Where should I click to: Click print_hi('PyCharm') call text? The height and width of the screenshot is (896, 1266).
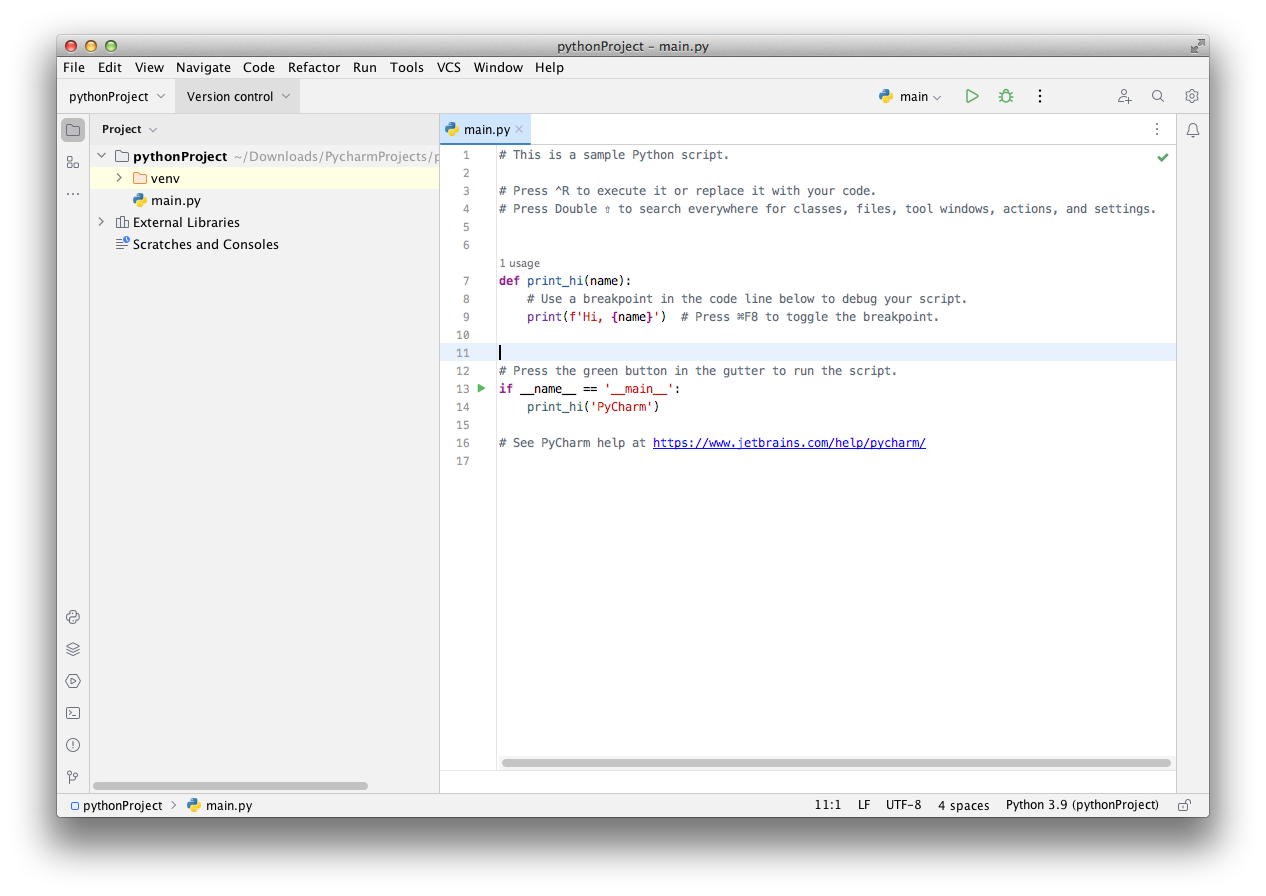coord(593,407)
